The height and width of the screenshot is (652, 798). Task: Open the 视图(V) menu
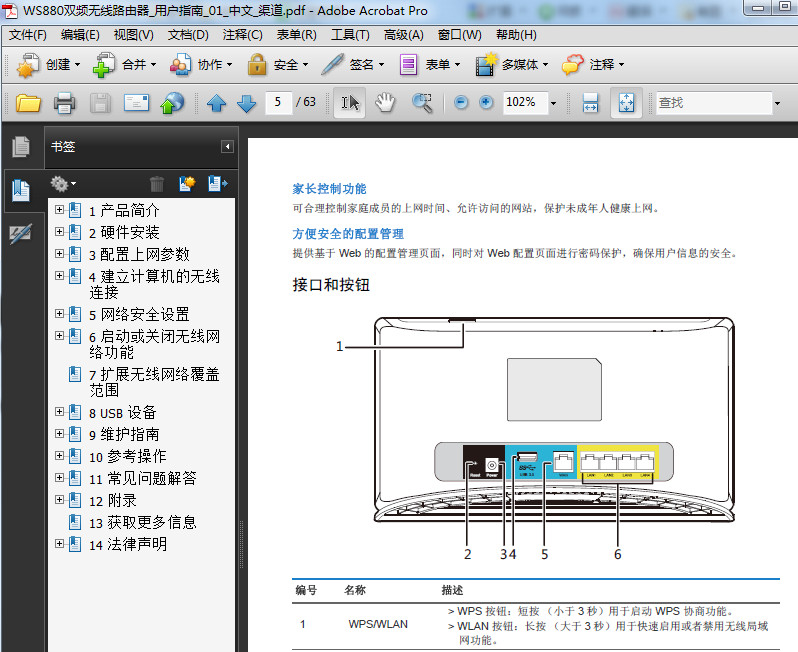point(134,35)
